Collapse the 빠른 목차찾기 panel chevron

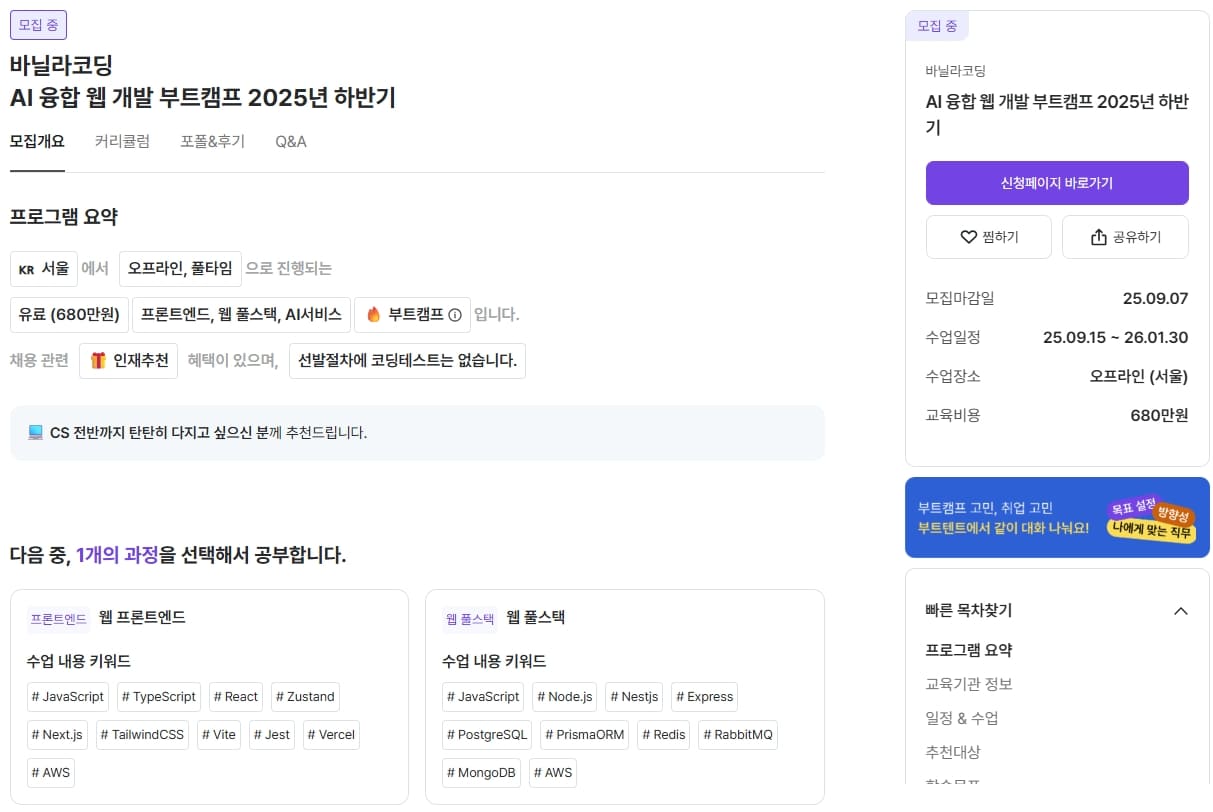[x=1181, y=610]
